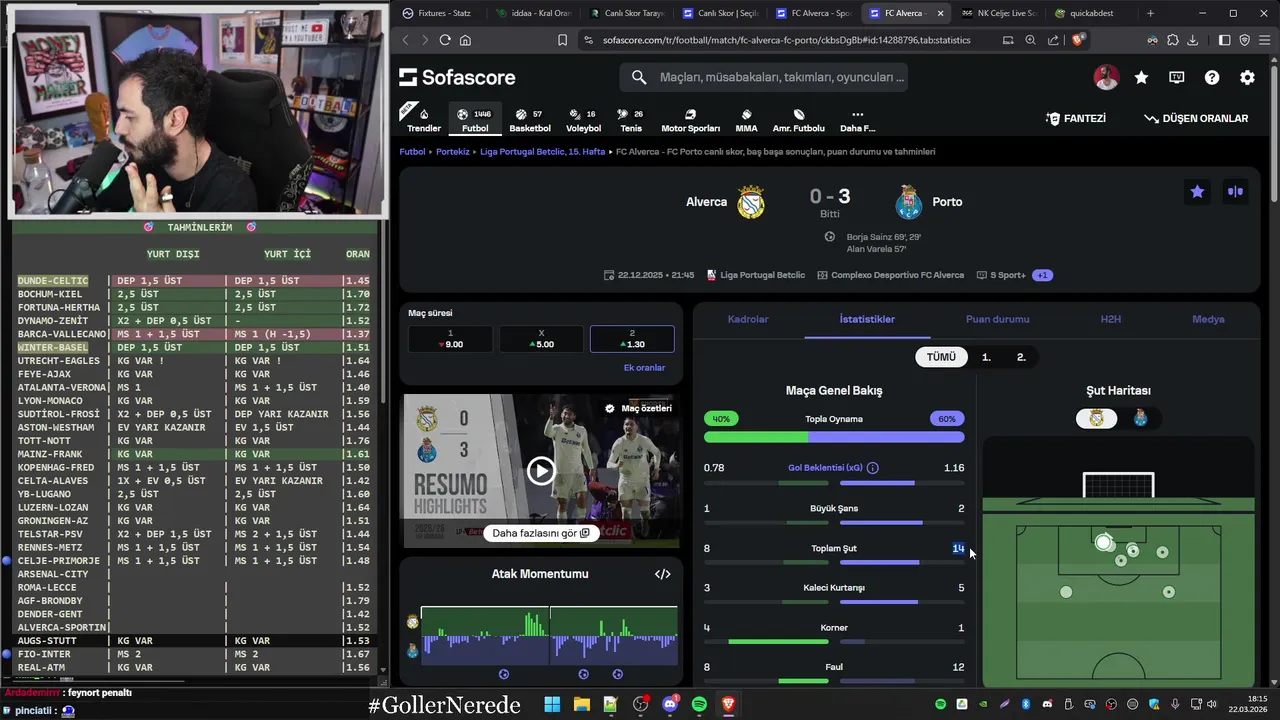Open Spotify from the taskbar
The image size is (1280, 720).
[x=699, y=704]
